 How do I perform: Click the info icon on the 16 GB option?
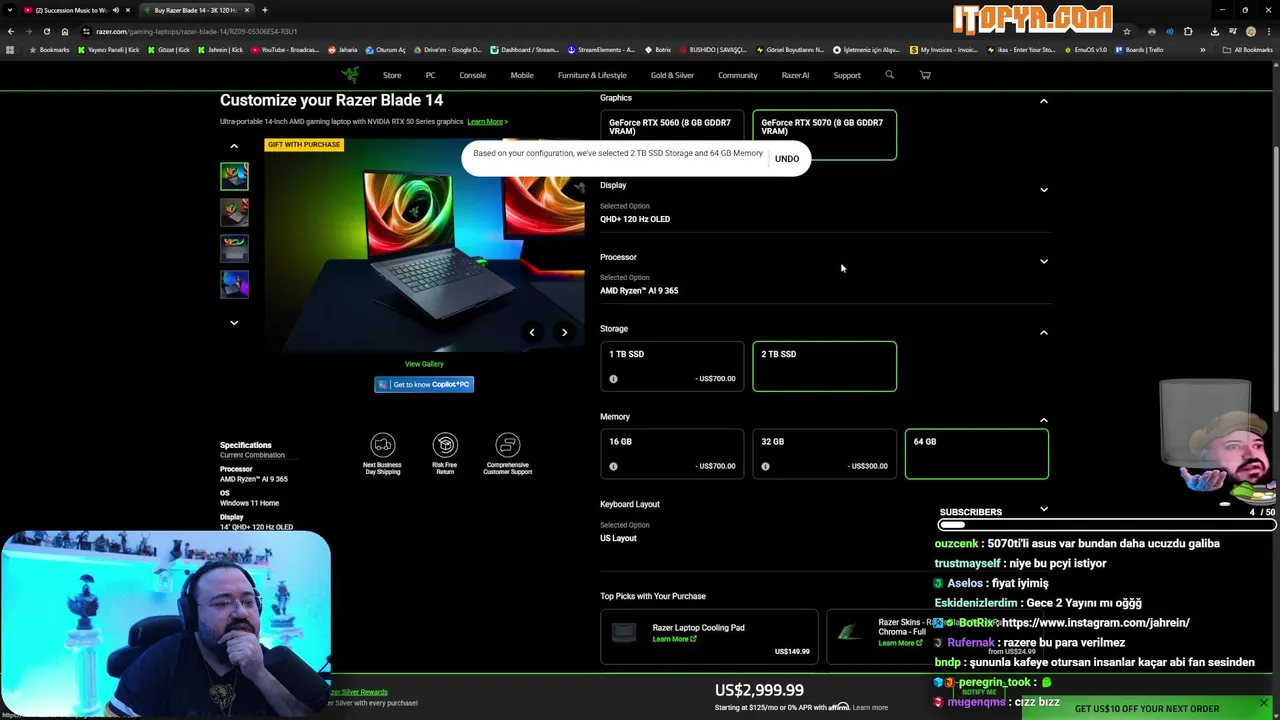[x=613, y=466]
